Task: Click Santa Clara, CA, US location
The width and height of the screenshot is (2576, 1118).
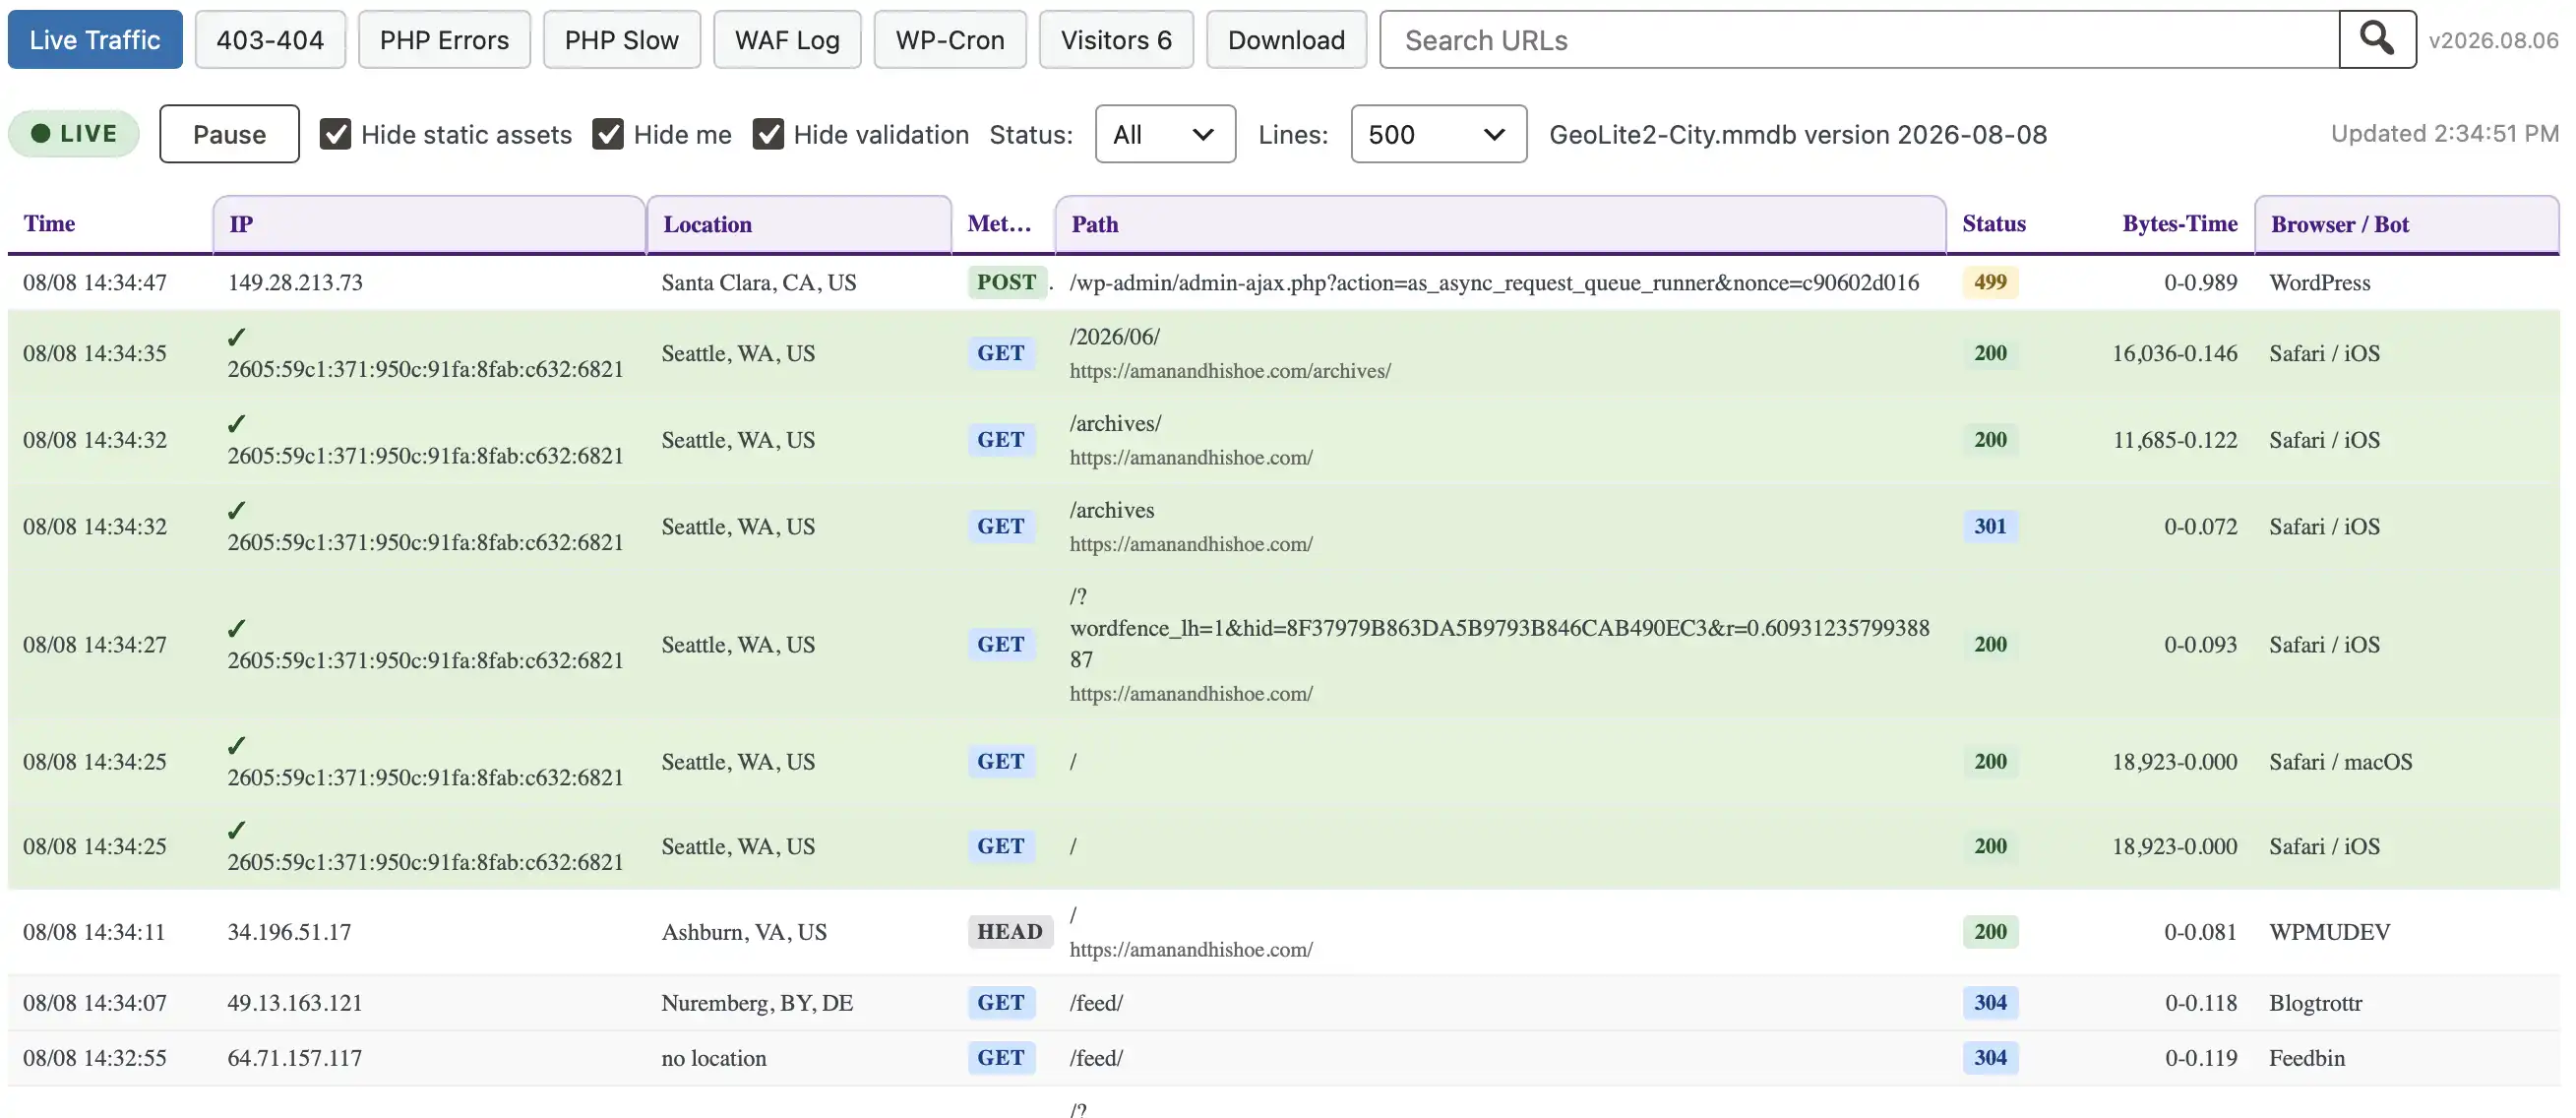Action: tap(759, 282)
